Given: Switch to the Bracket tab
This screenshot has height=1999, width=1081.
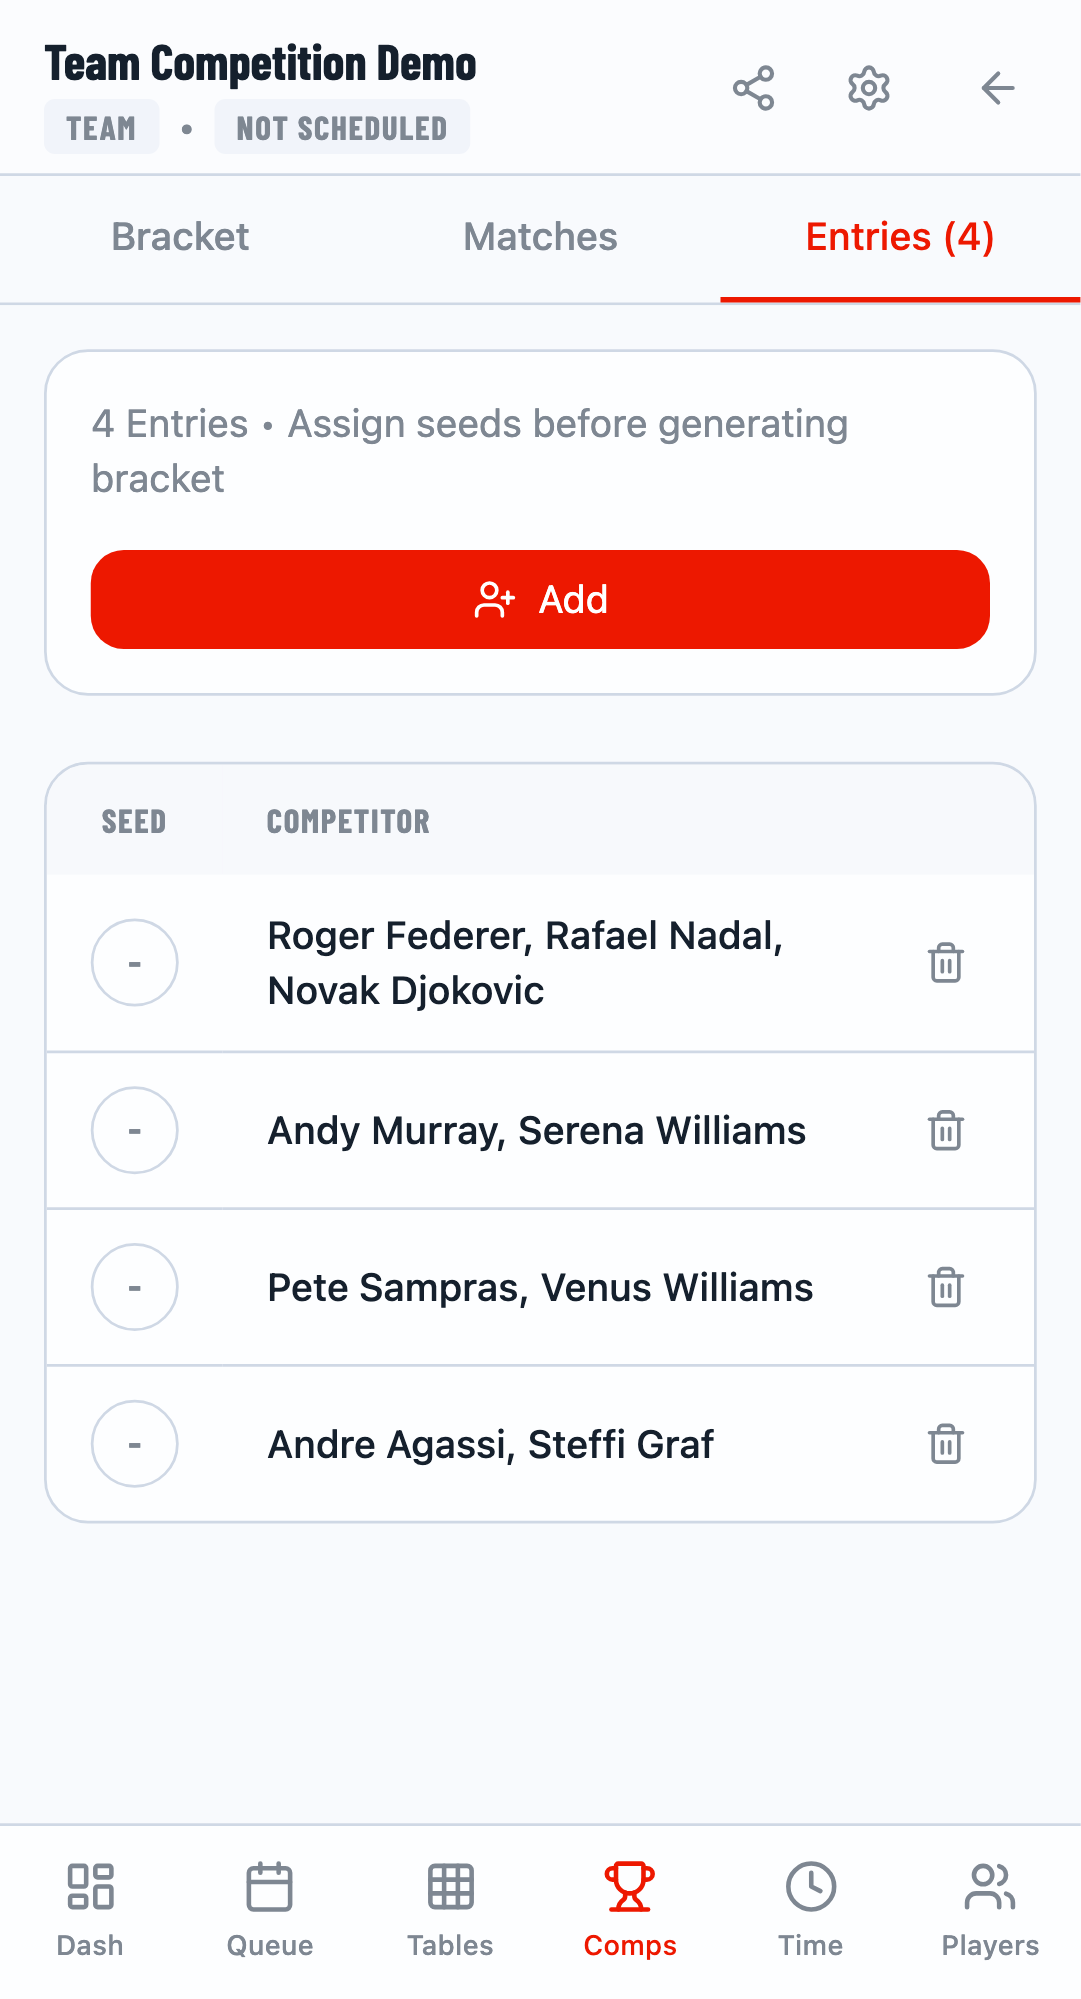Looking at the screenshot, I should coord(180,237).
